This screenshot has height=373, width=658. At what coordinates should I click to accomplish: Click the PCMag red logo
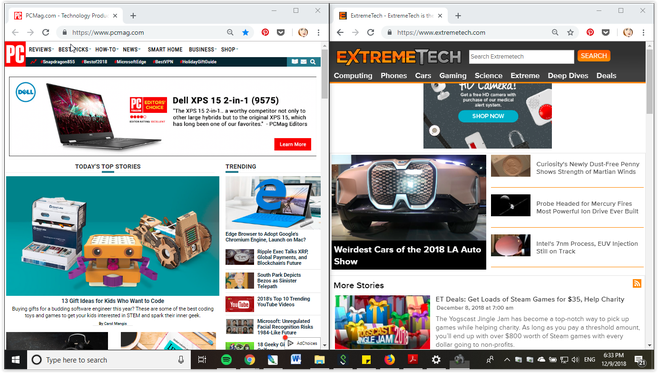(15, 54)
